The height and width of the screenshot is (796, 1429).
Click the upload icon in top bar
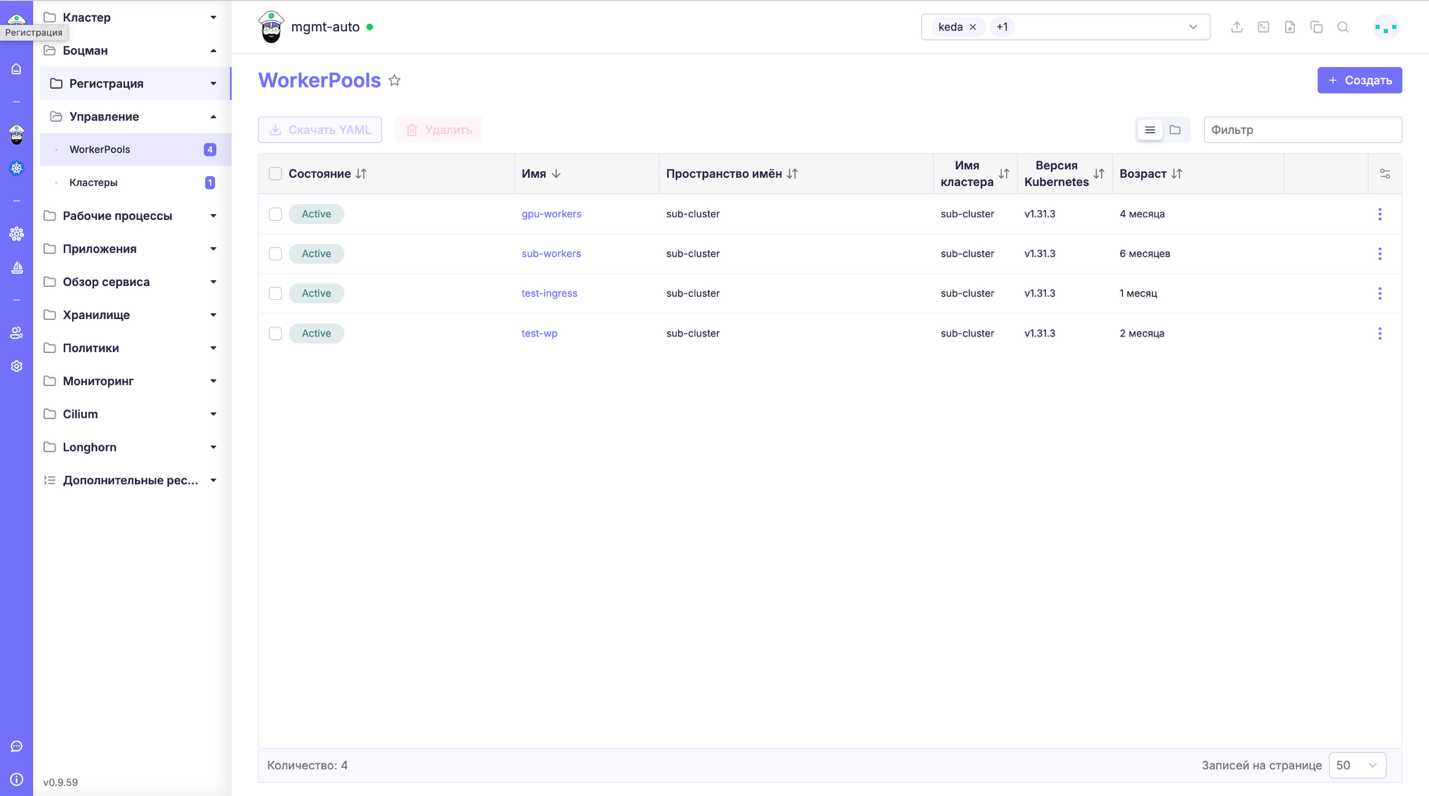(1237, 27)
